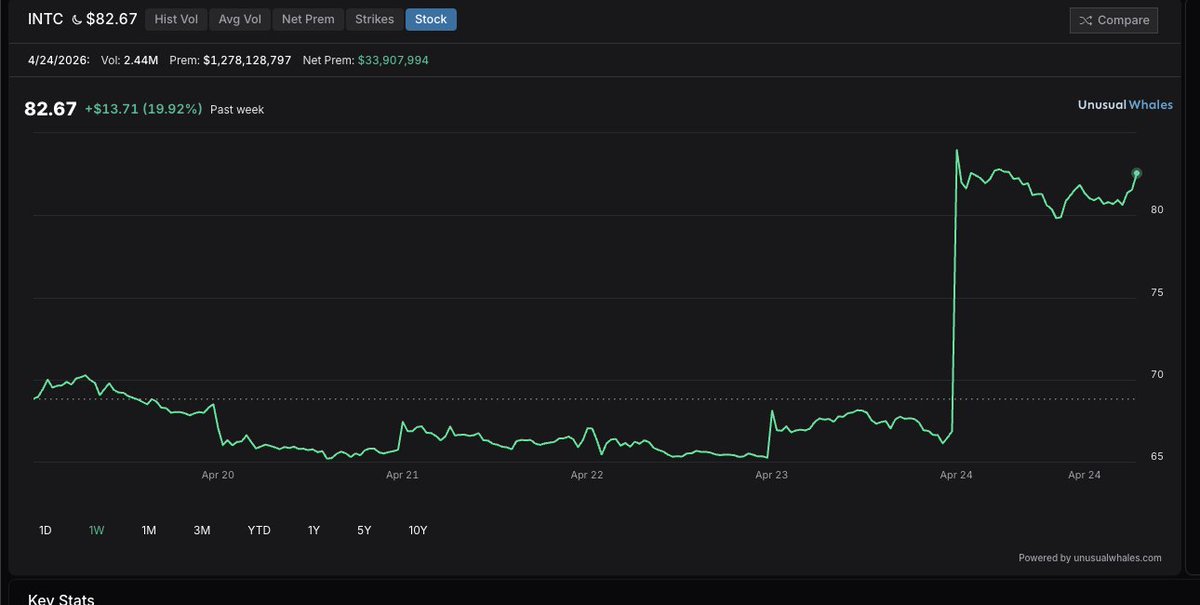Open the Powered by unusualwhales.com link
This screenshot has width=1200, height=605.
point(1090,558)
